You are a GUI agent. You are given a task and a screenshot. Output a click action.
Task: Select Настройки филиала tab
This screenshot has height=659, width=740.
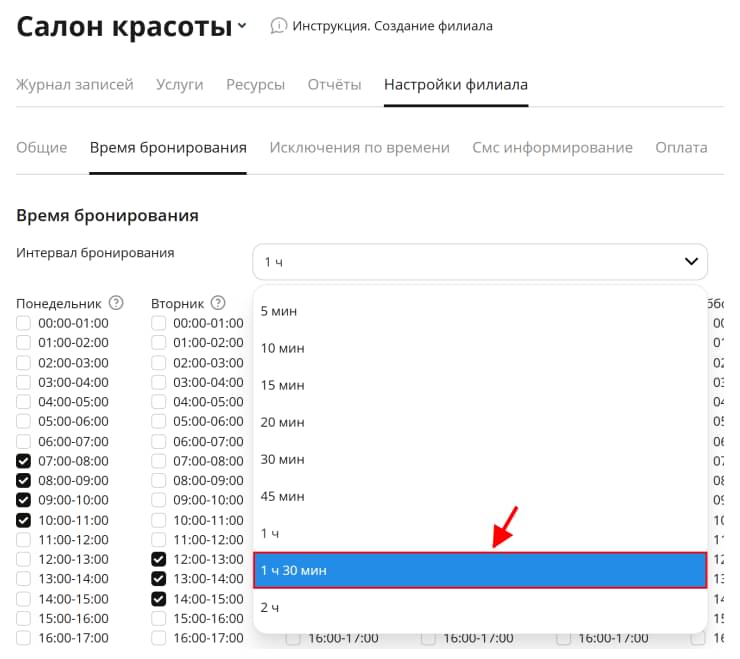(456, 84)
